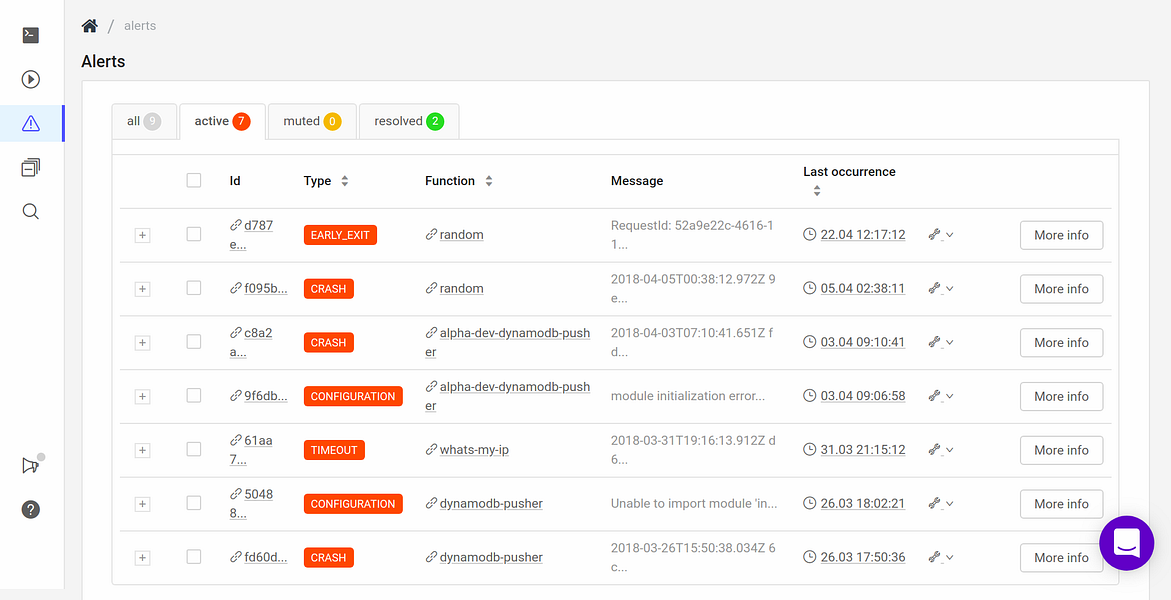Check the TIMEOUT alert row checkbox
This screenshot has height=600, width=1171.
[x=194, y=450]
